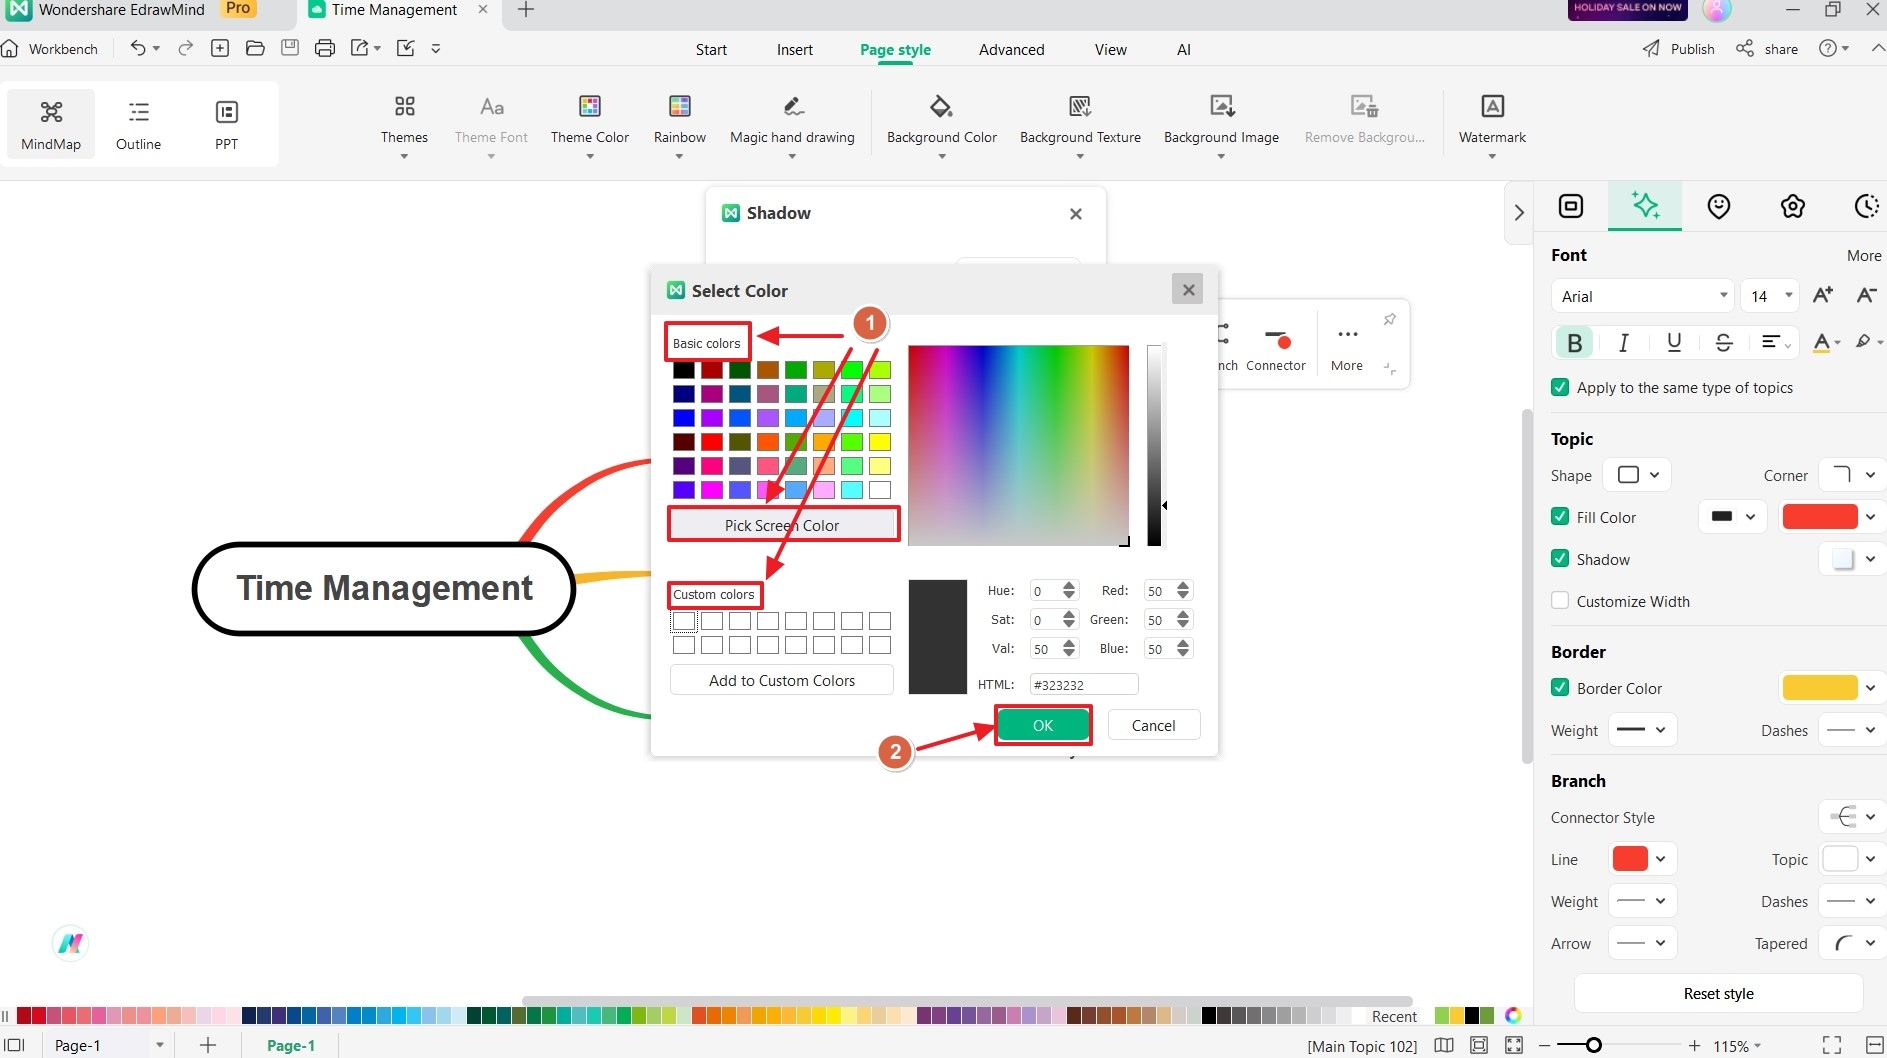Open file folder icon
The image size is (1887, 1058).
coord(255,48)
